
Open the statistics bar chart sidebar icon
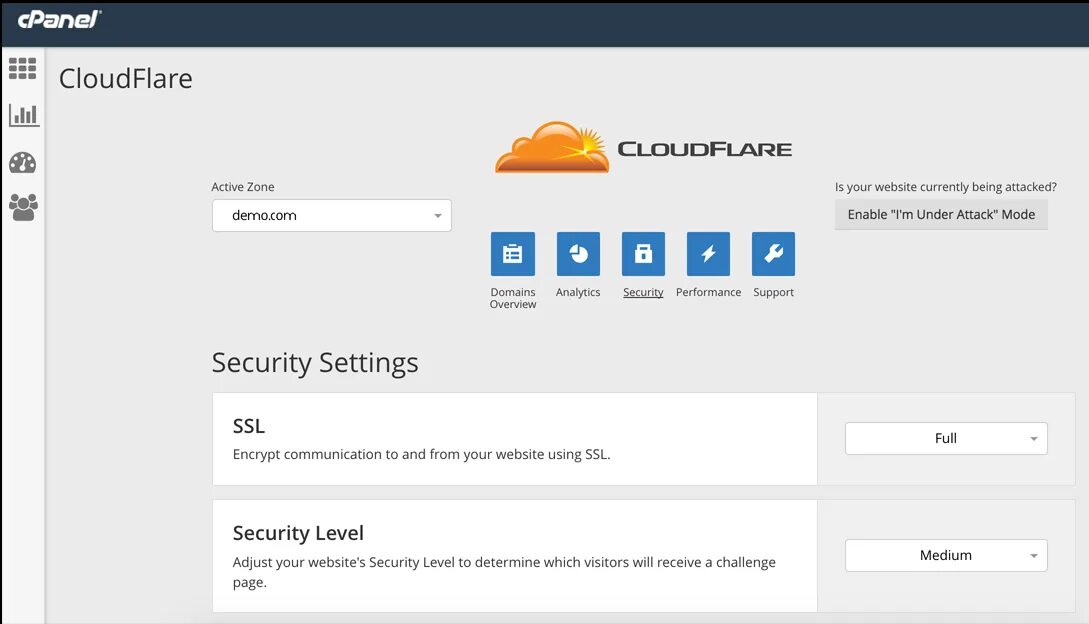24,115
